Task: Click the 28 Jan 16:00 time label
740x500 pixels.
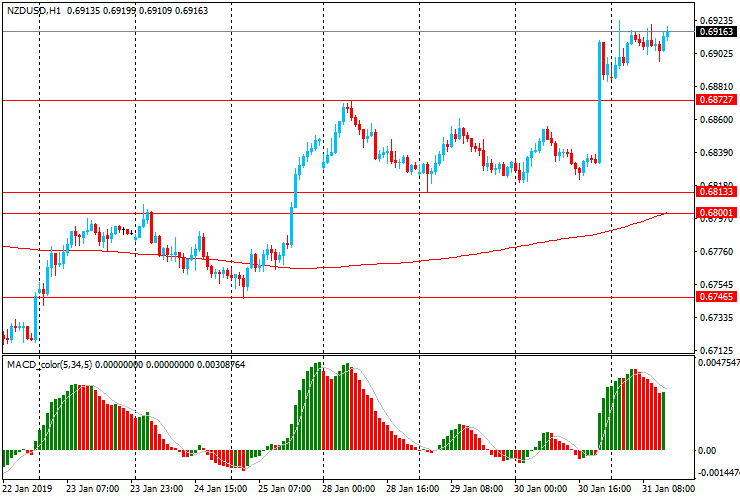Action: pyautogui.click(x=412, y=489)
